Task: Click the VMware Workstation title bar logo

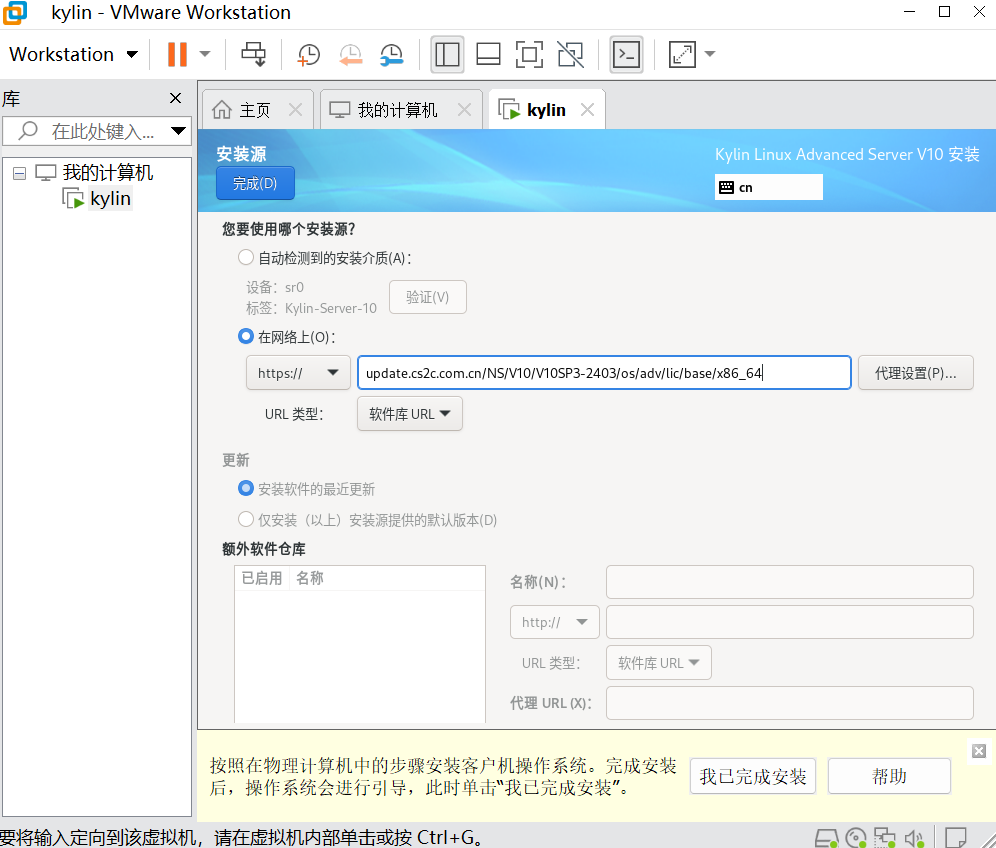Action: [15, 13]
